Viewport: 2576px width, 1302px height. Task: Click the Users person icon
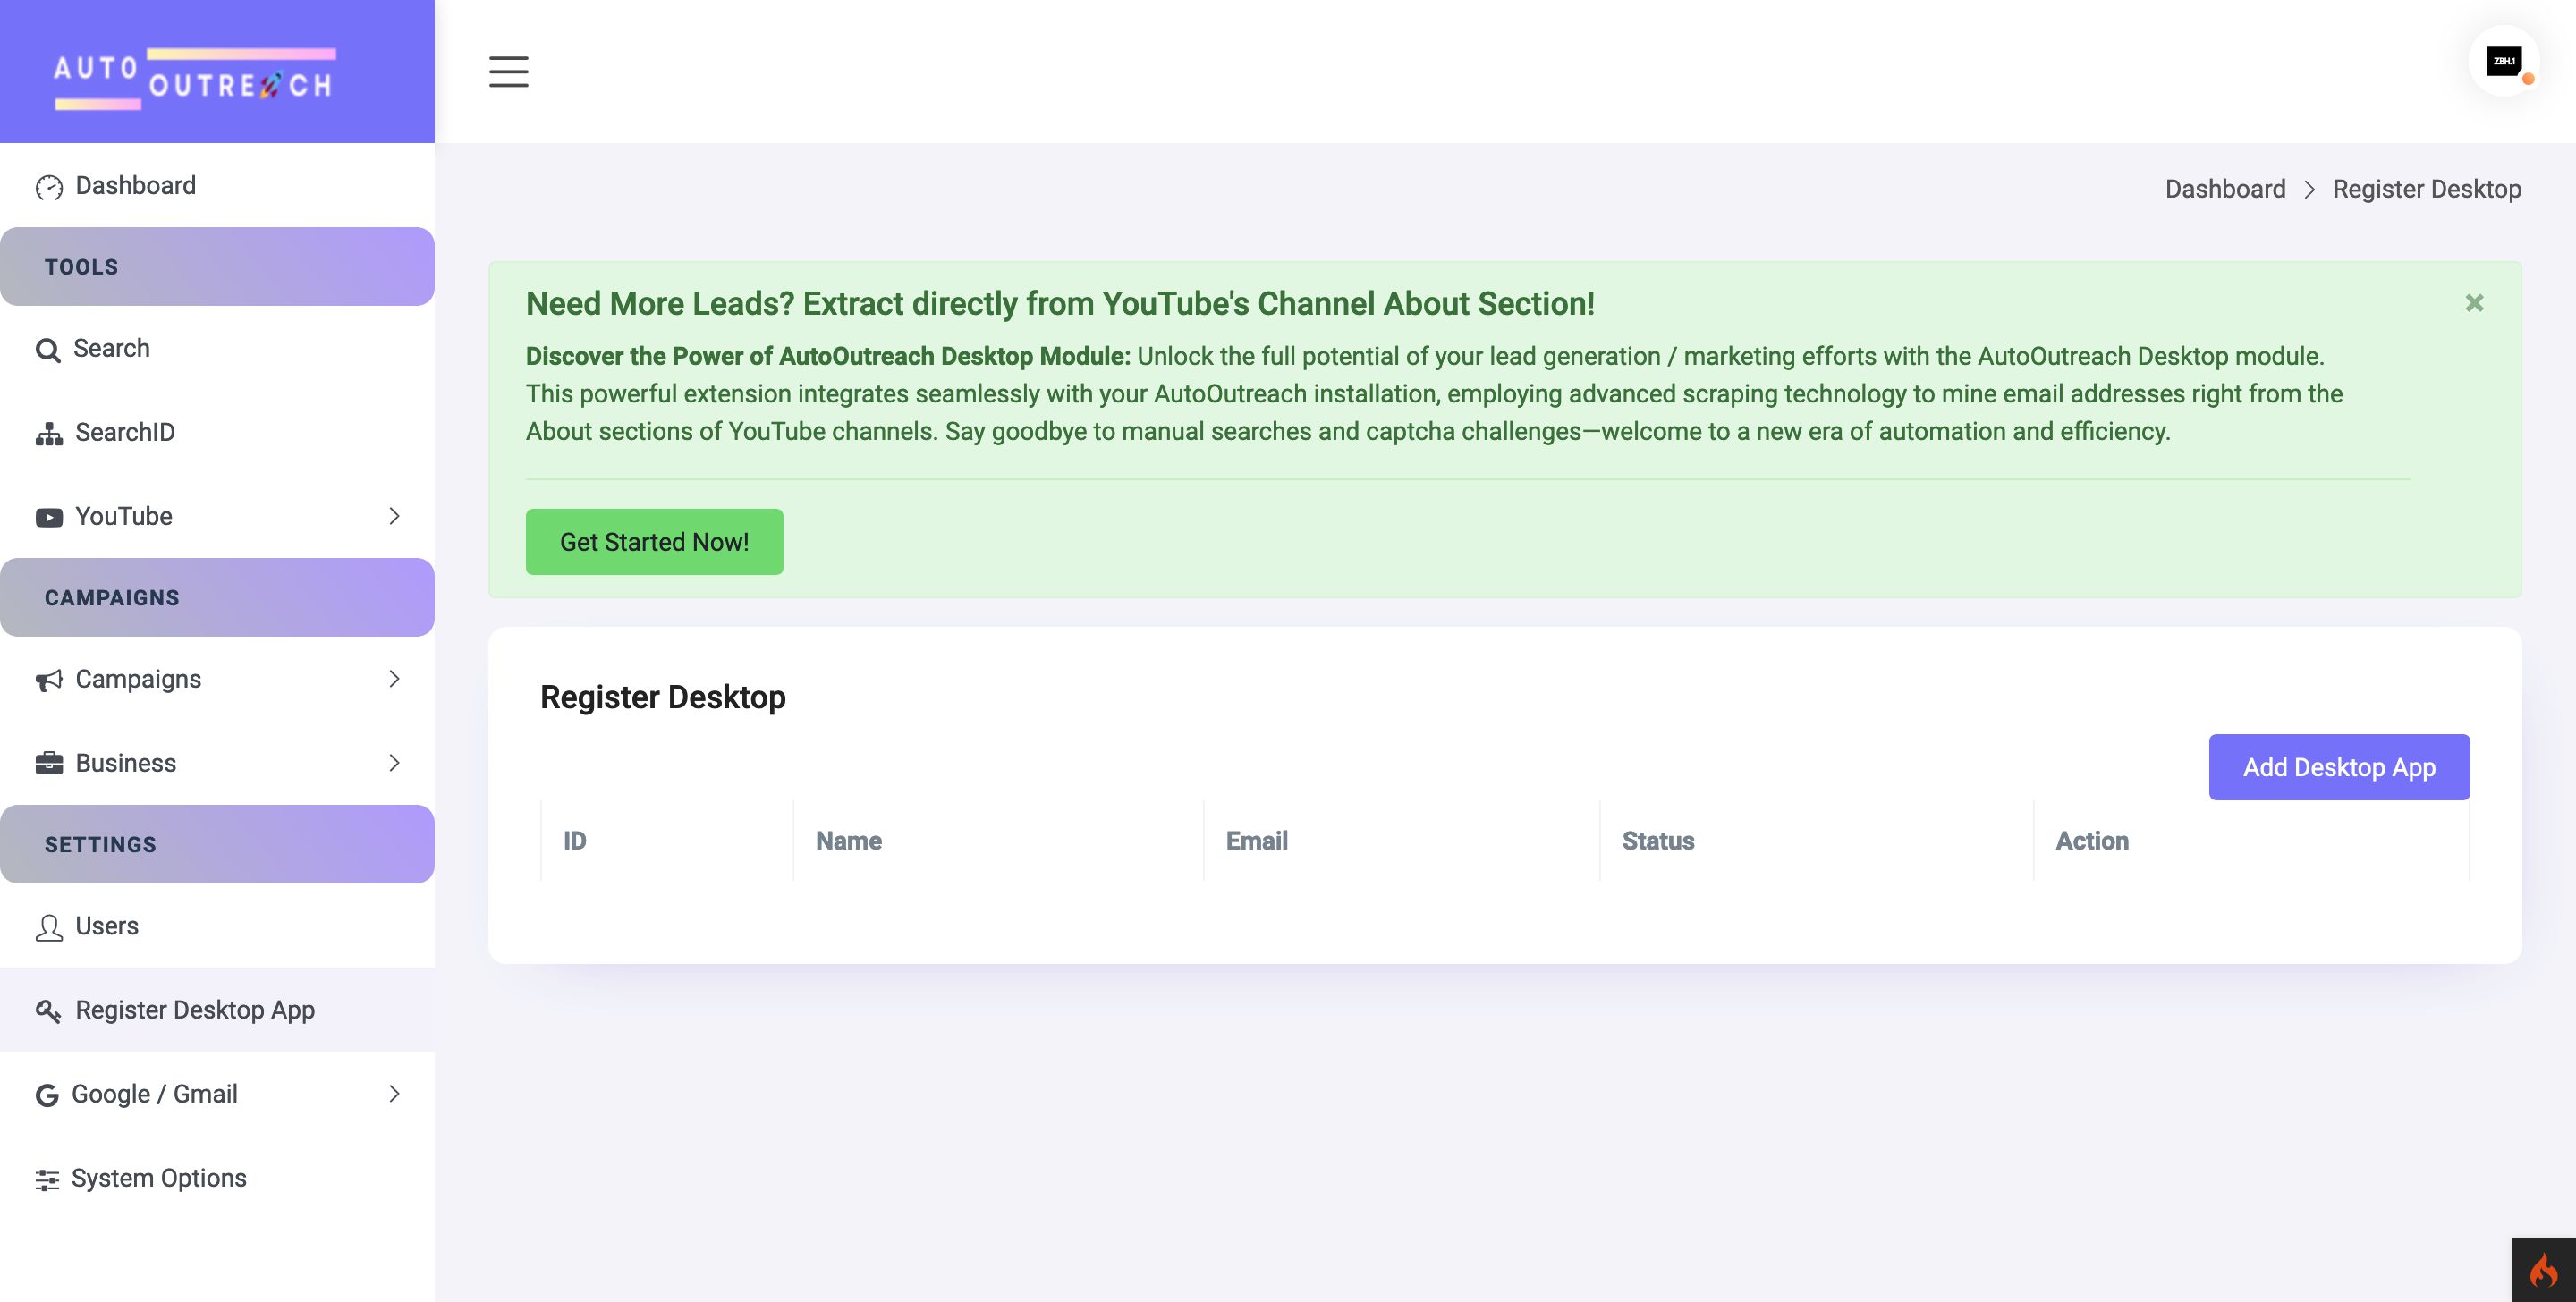(49, 927)
